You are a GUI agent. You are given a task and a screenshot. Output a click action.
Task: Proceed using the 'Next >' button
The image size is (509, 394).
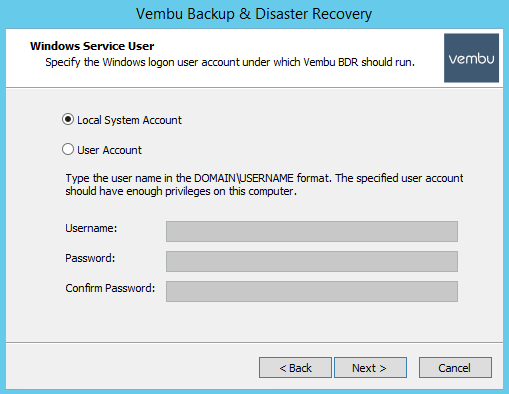pos(370,368)
